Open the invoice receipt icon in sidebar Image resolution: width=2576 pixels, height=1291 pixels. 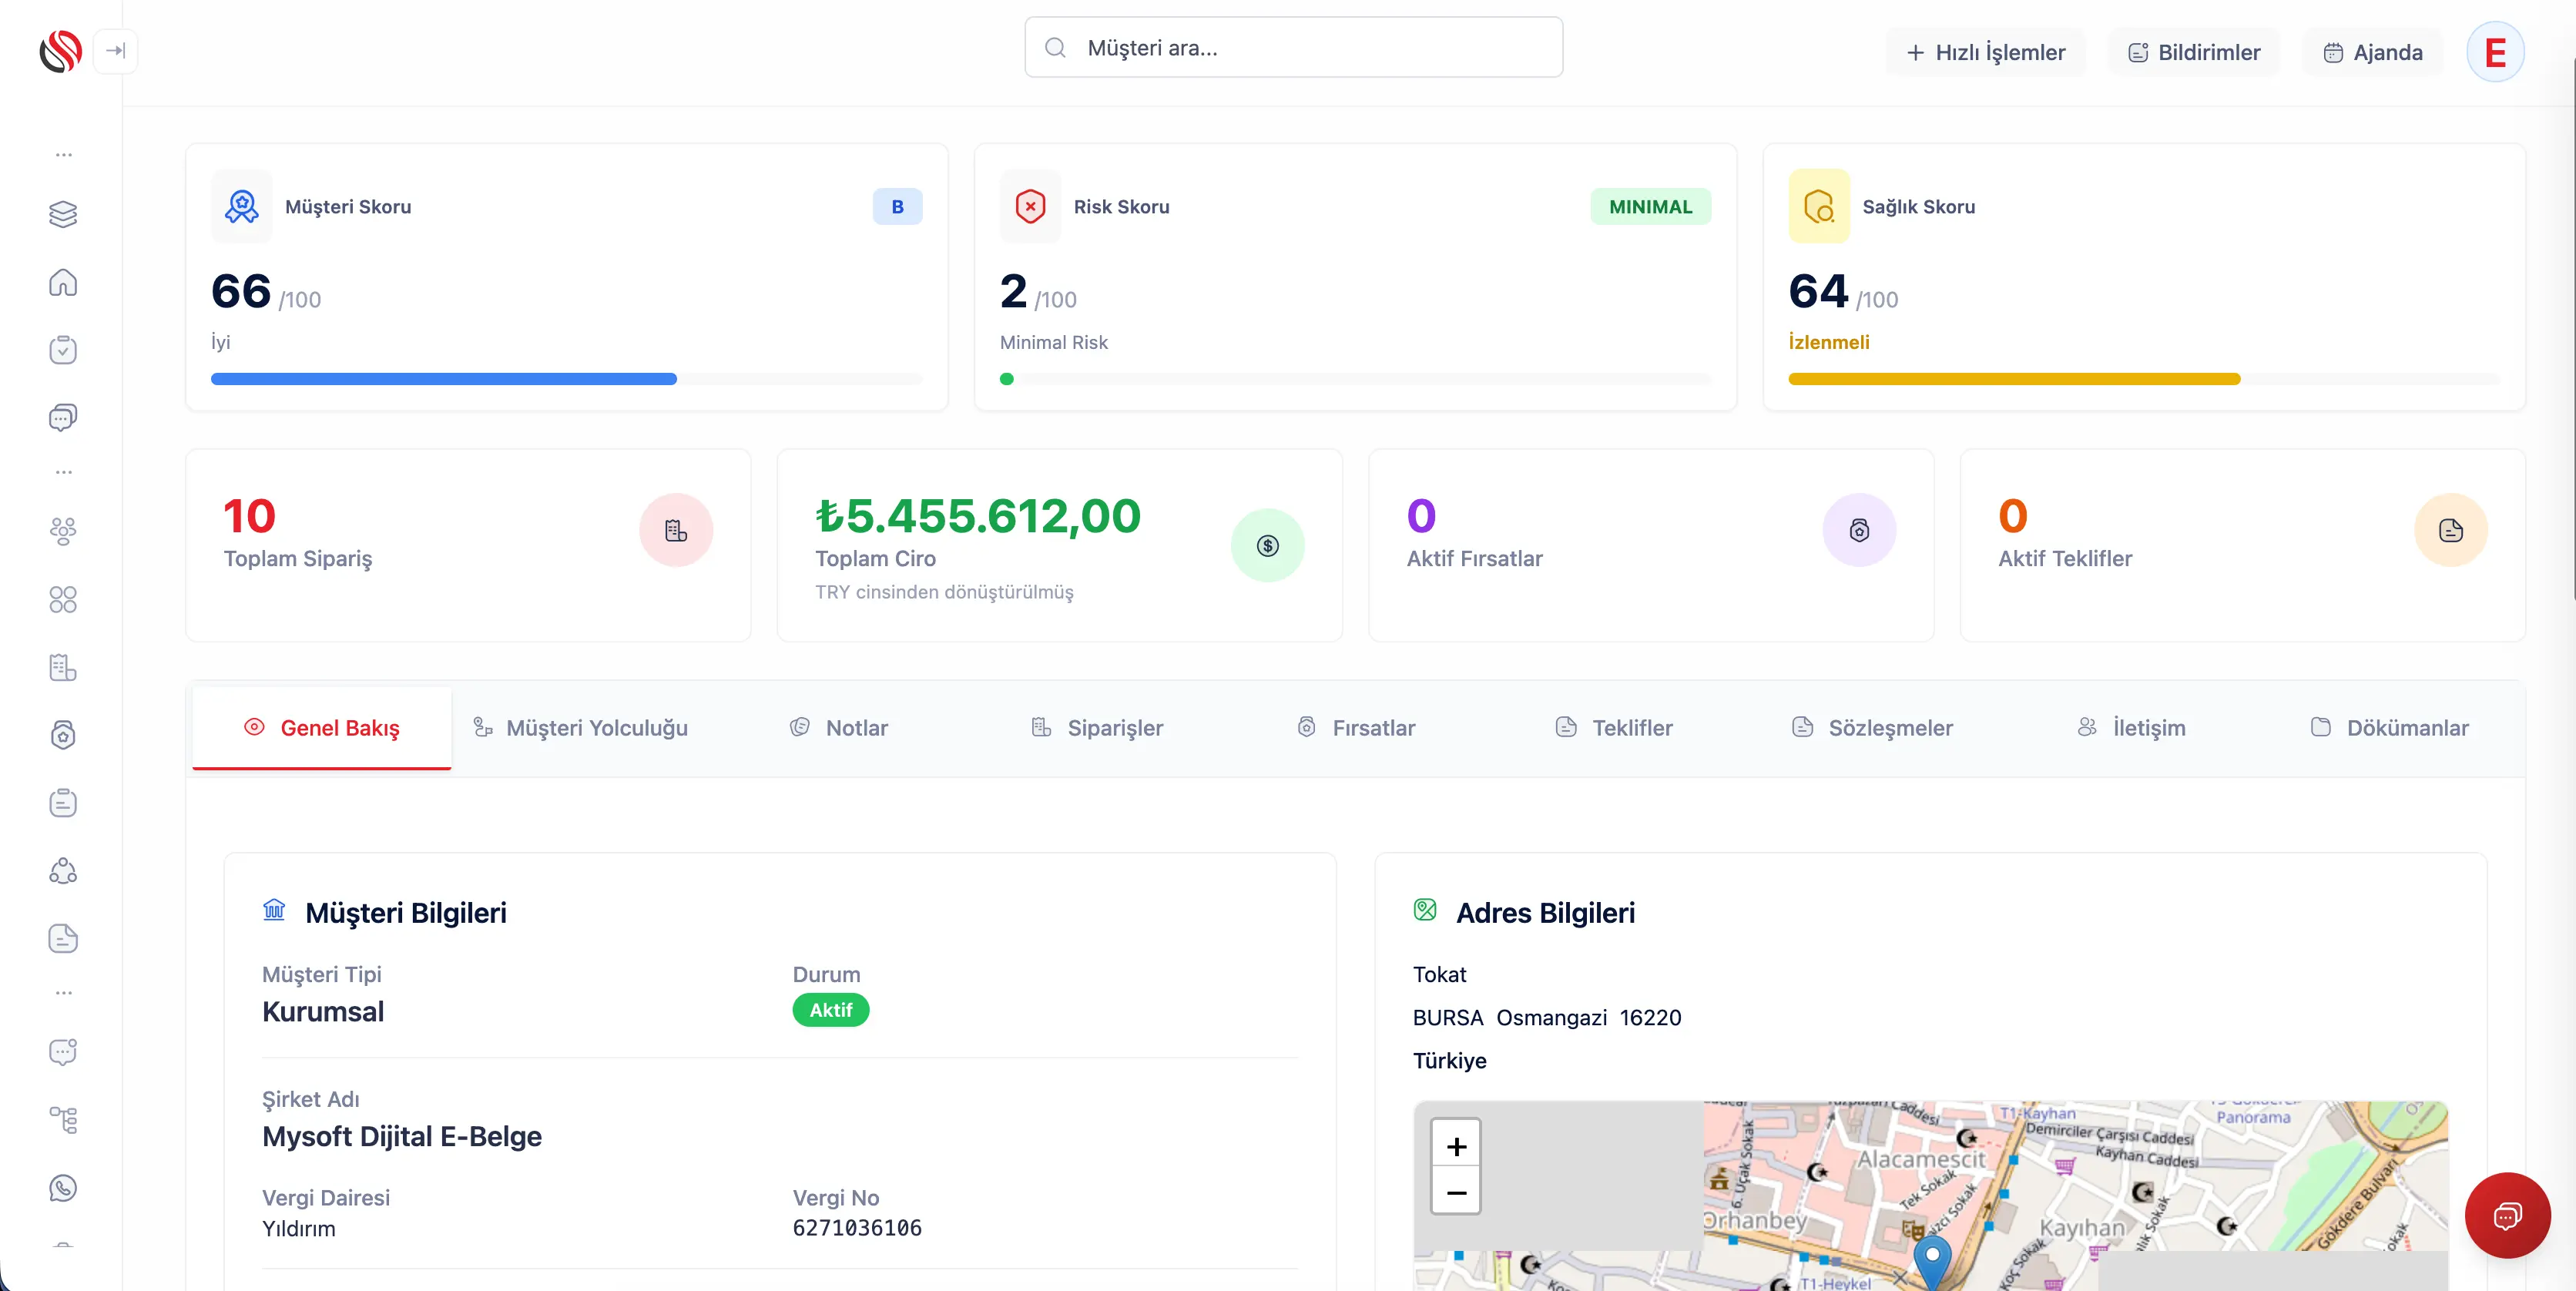(x=63, y=668)
